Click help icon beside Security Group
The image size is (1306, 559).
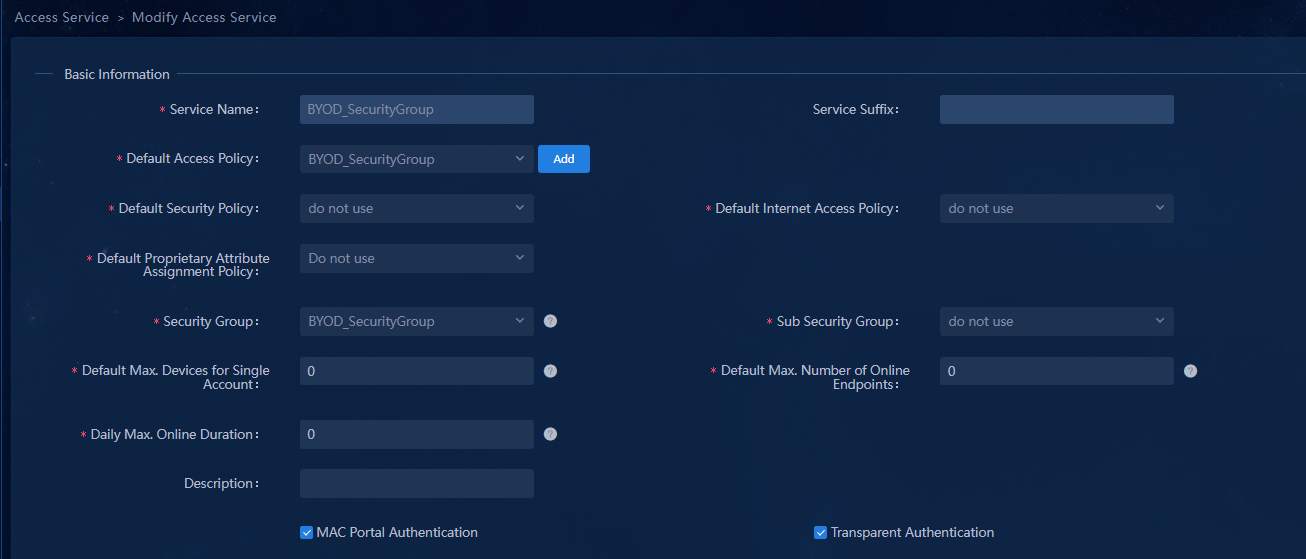(550, 321)
